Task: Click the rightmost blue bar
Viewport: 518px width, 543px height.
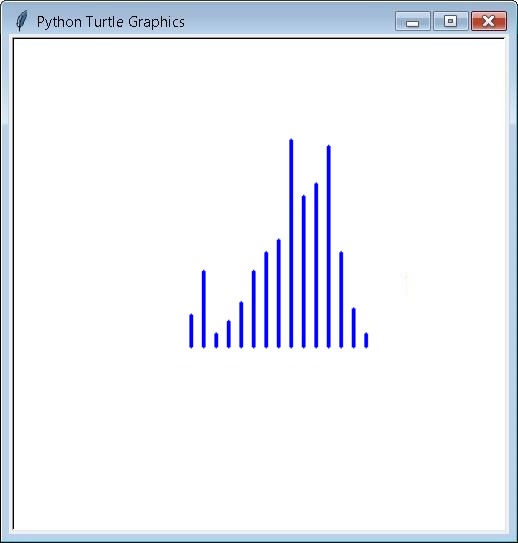Action: [x=366, y=340]
